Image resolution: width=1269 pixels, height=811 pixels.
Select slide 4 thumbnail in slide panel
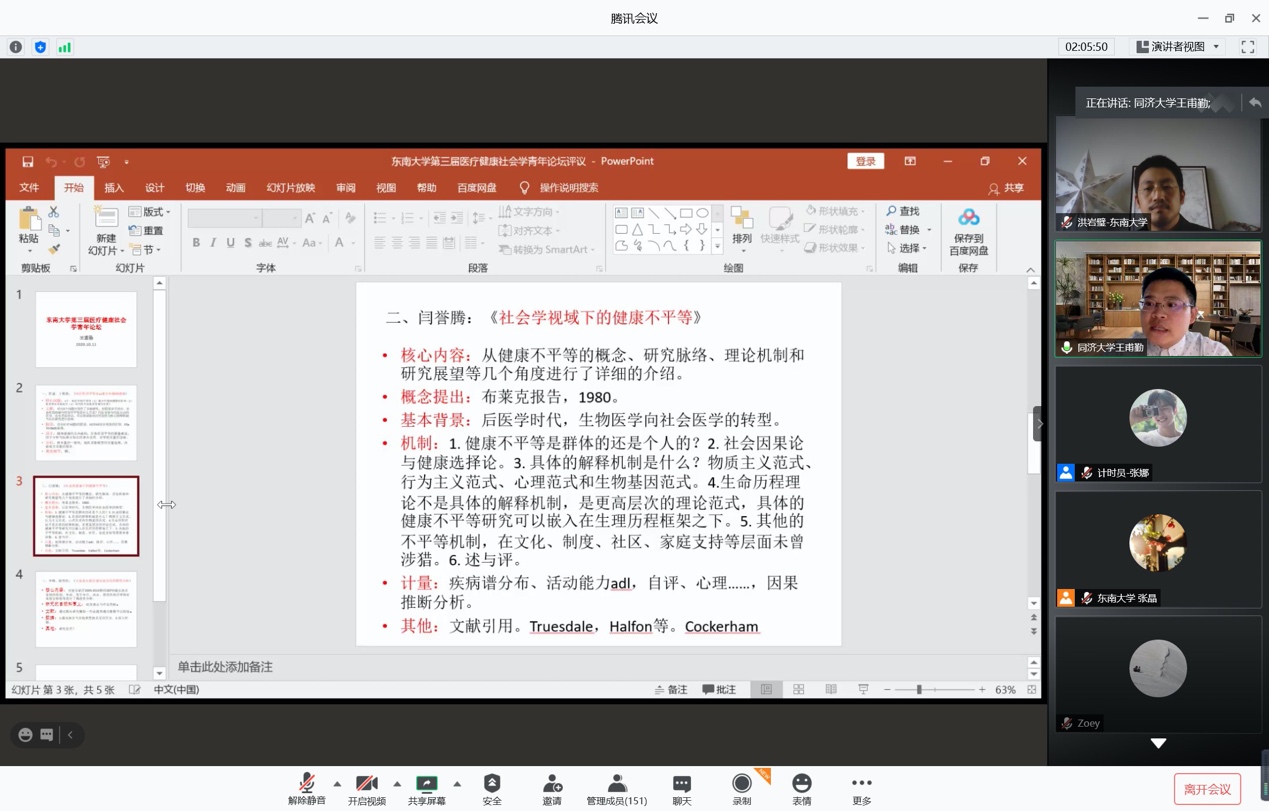(86, 609)
